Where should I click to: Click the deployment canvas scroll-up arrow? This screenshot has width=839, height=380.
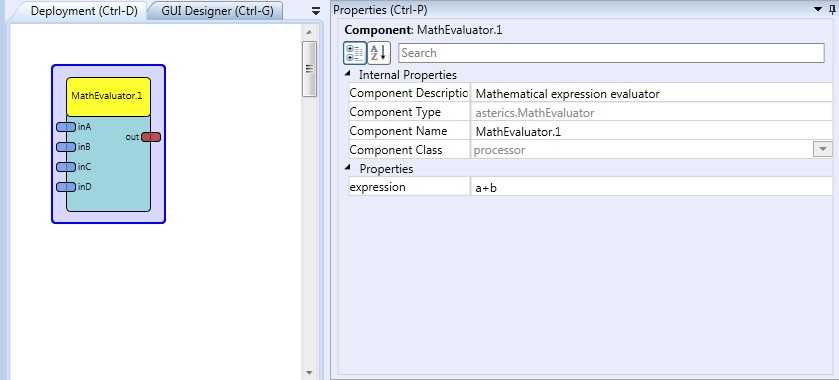point(309,33)
